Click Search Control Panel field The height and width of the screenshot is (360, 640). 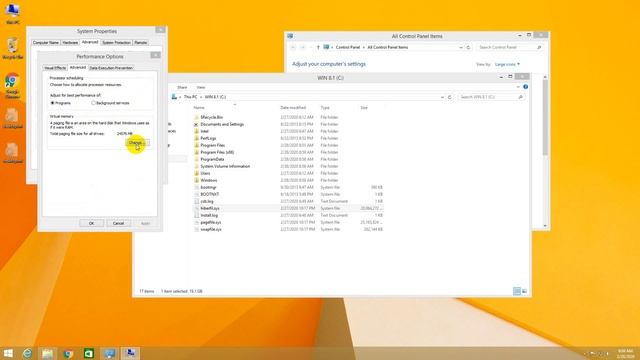click(x=509, y=47)
